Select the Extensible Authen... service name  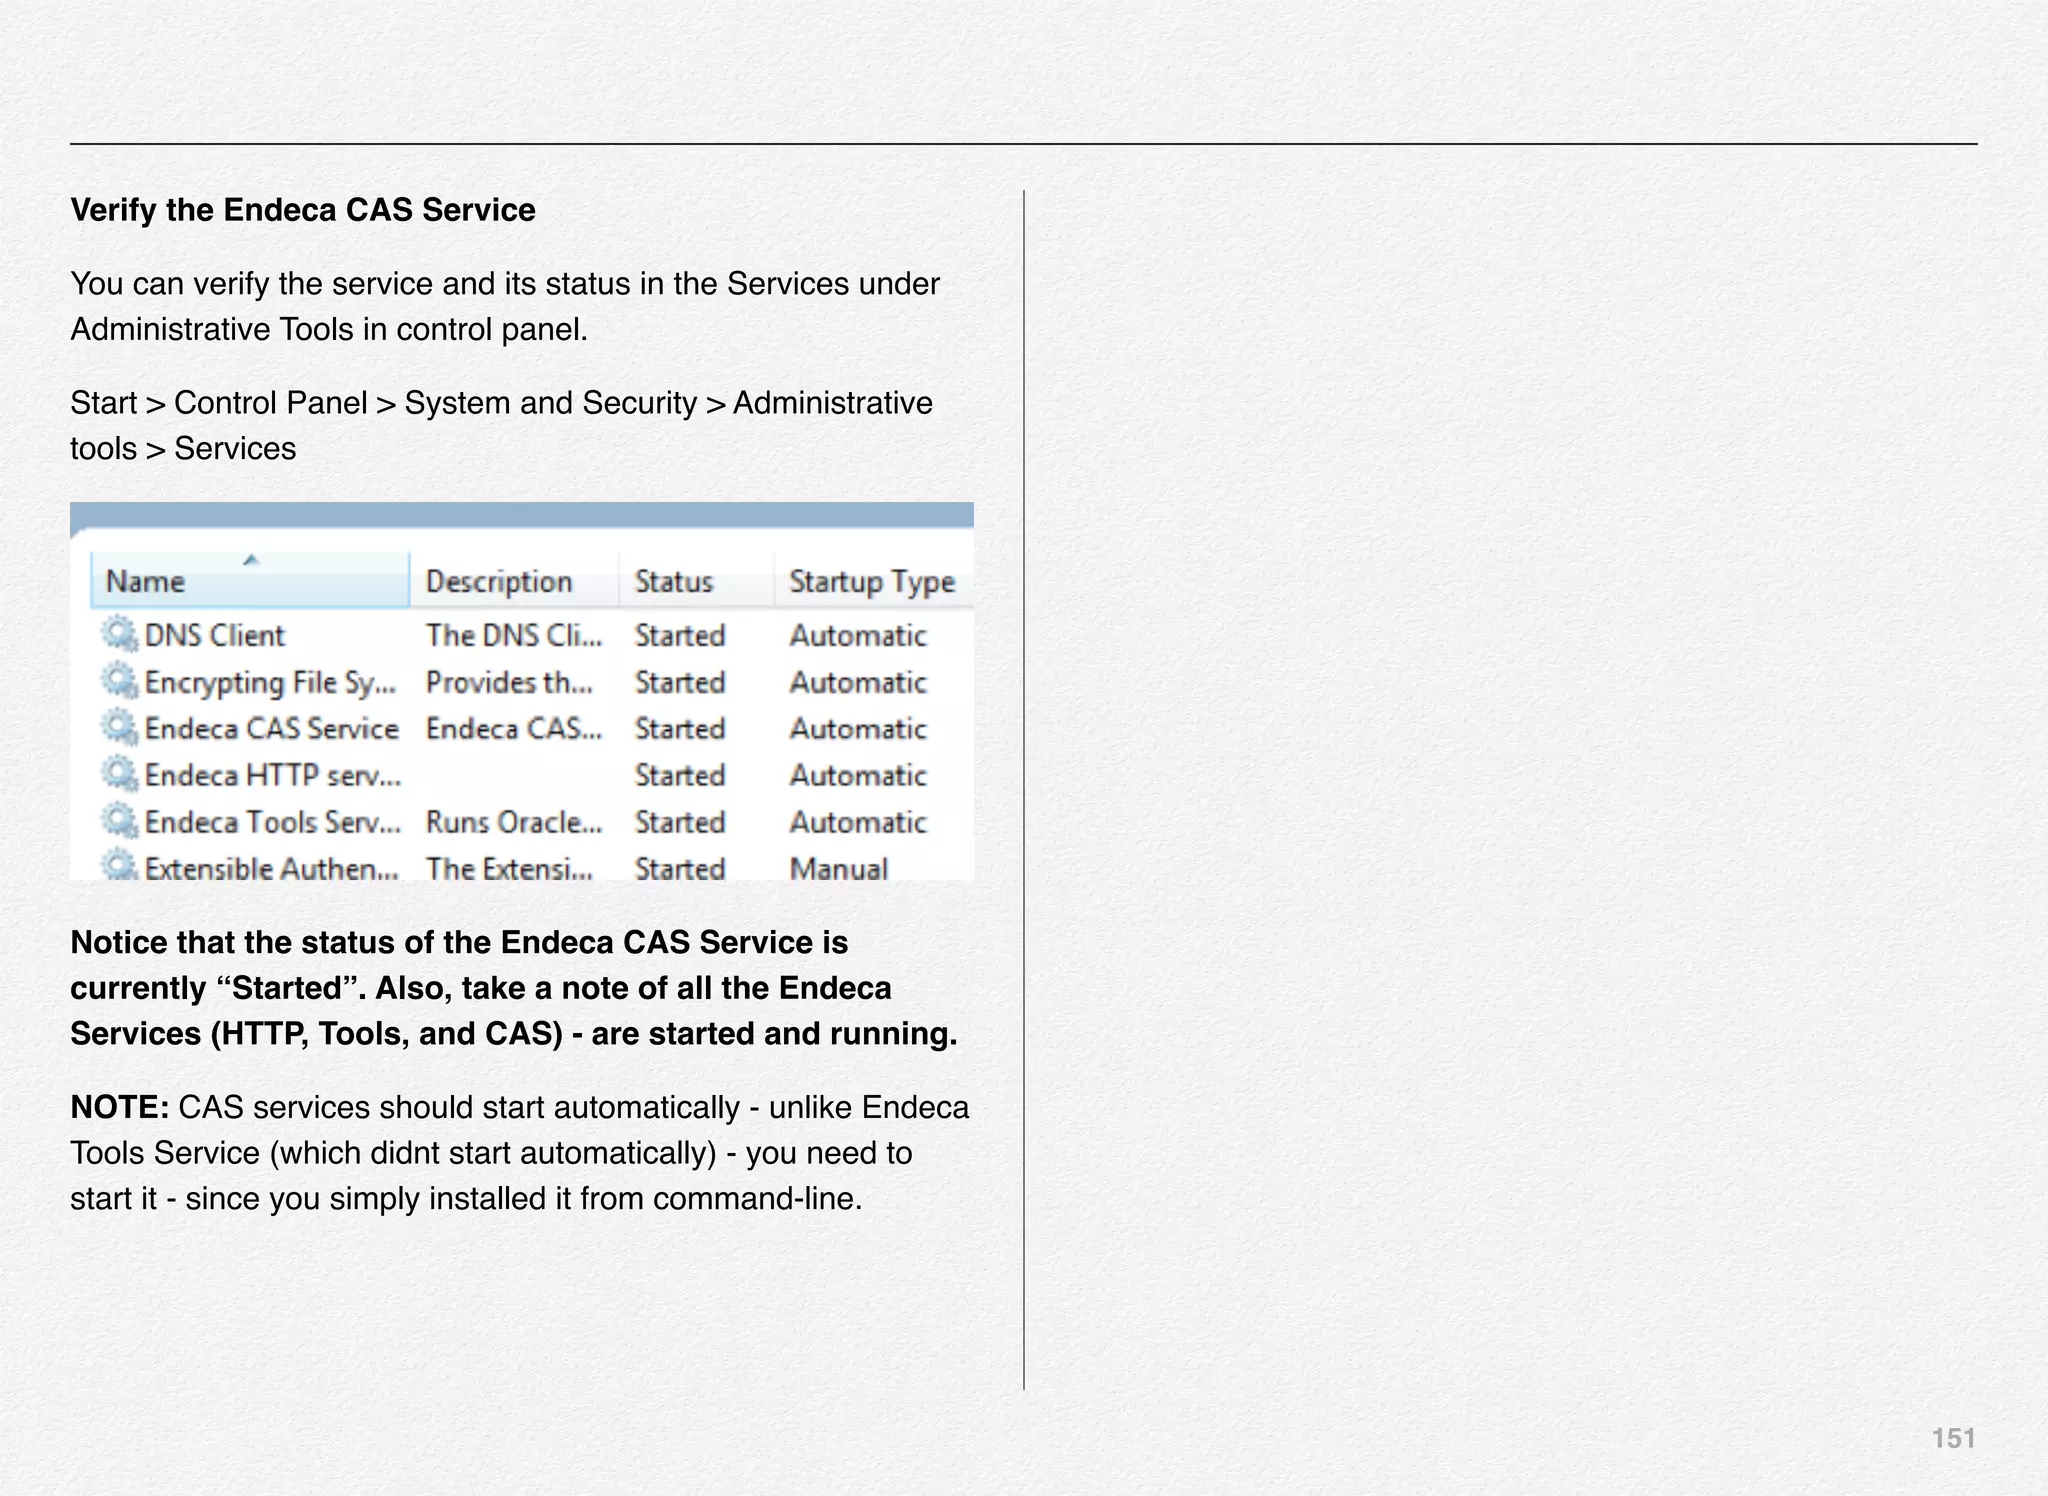click(x=271, y=868)
